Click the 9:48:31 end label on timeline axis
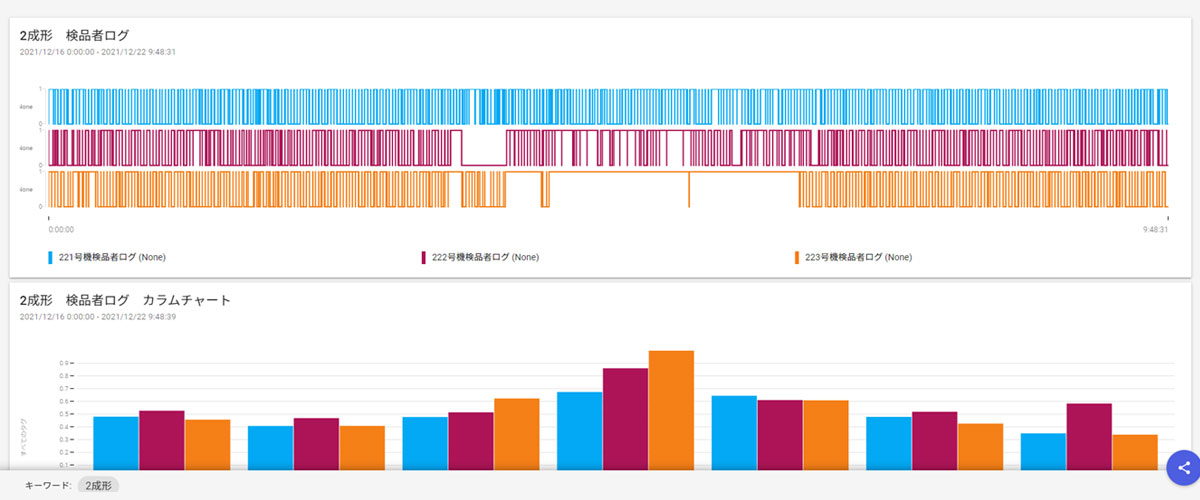Viewport: 1200px width, 500px height. (1155, 229)
